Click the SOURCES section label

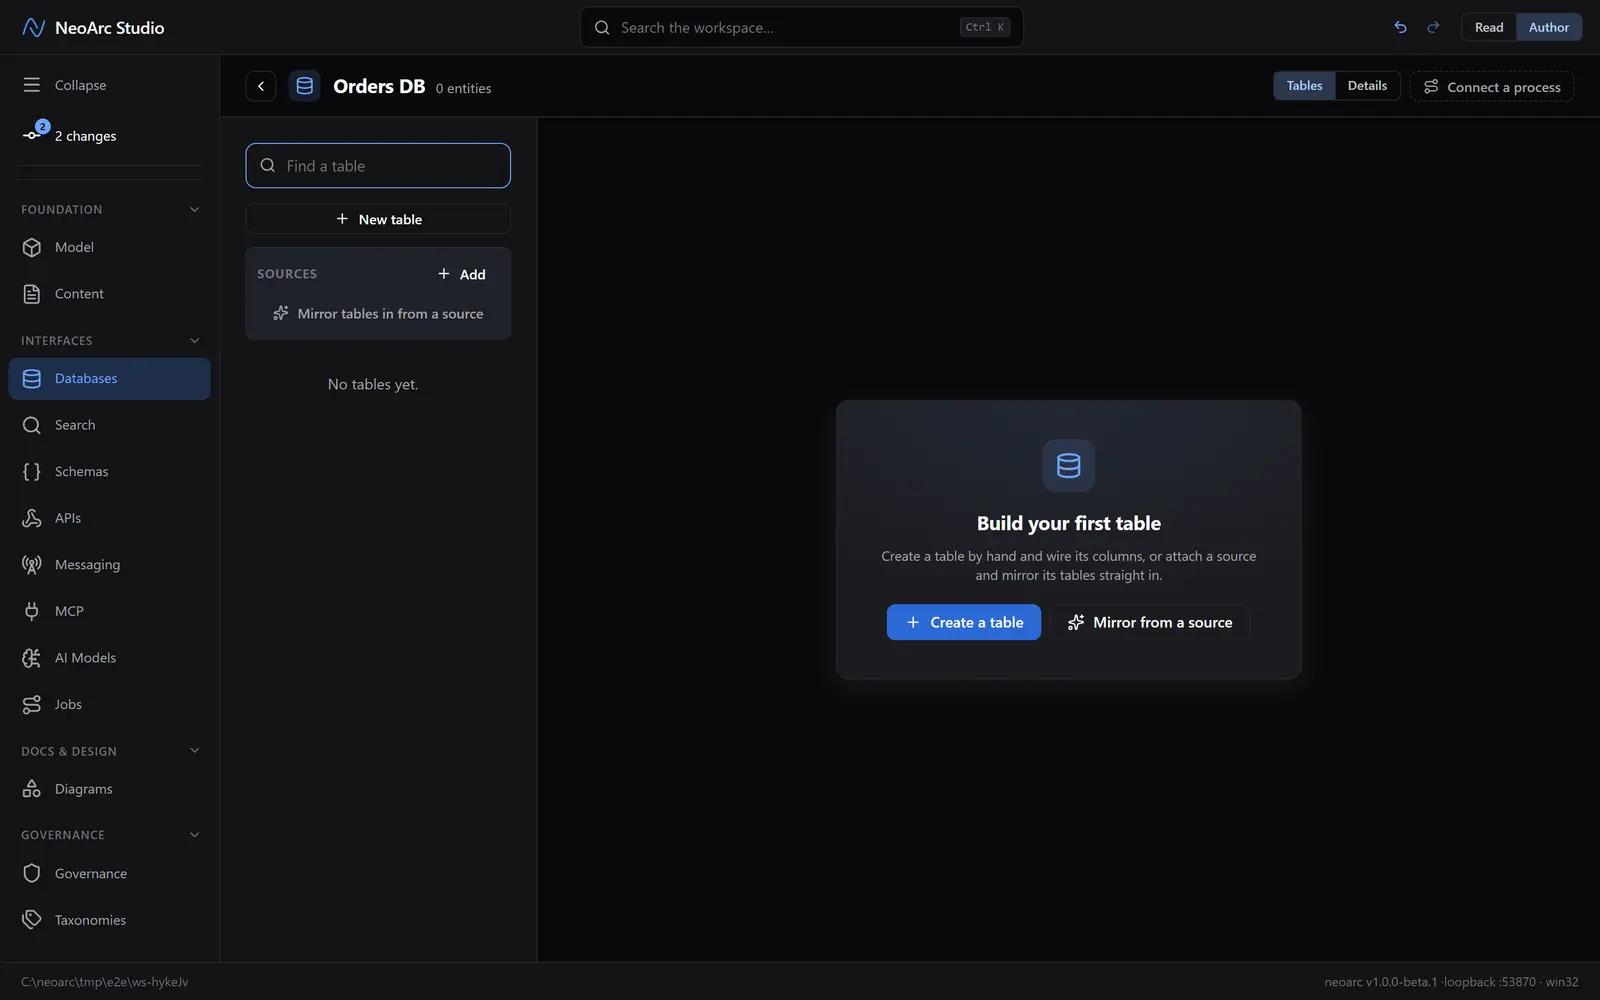tap(287, 273)
